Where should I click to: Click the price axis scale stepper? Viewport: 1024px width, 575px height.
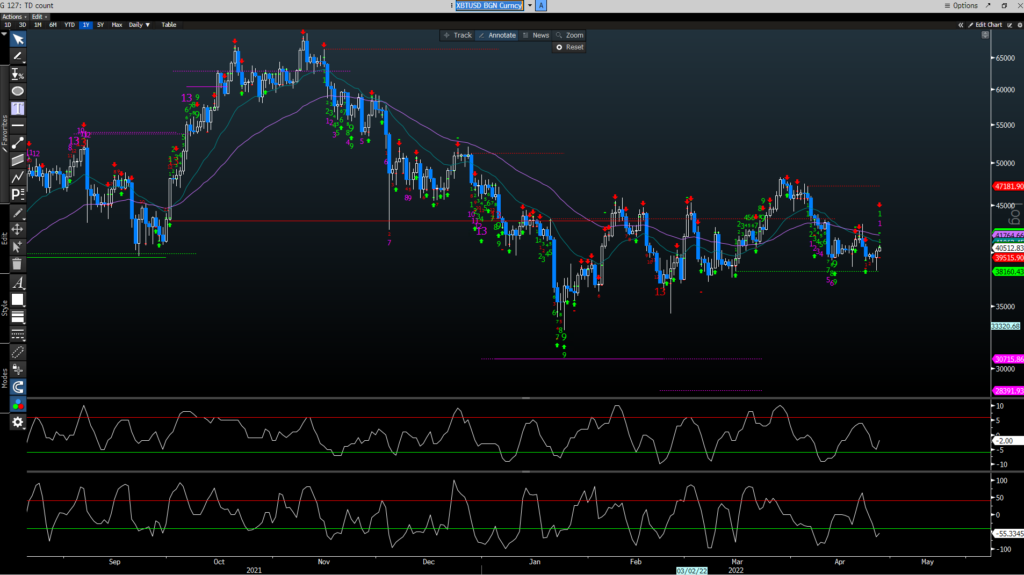985,35
